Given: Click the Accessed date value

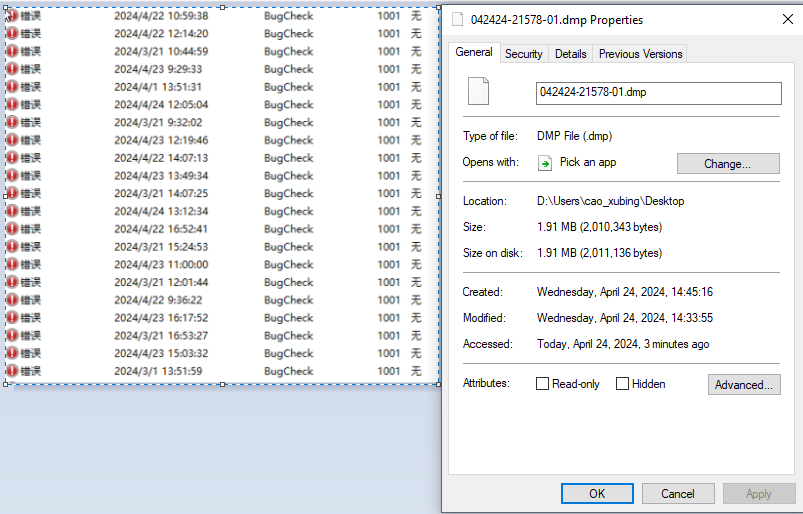Looking at the screenshot, I should pyautogui.click(x=623, y=344).
